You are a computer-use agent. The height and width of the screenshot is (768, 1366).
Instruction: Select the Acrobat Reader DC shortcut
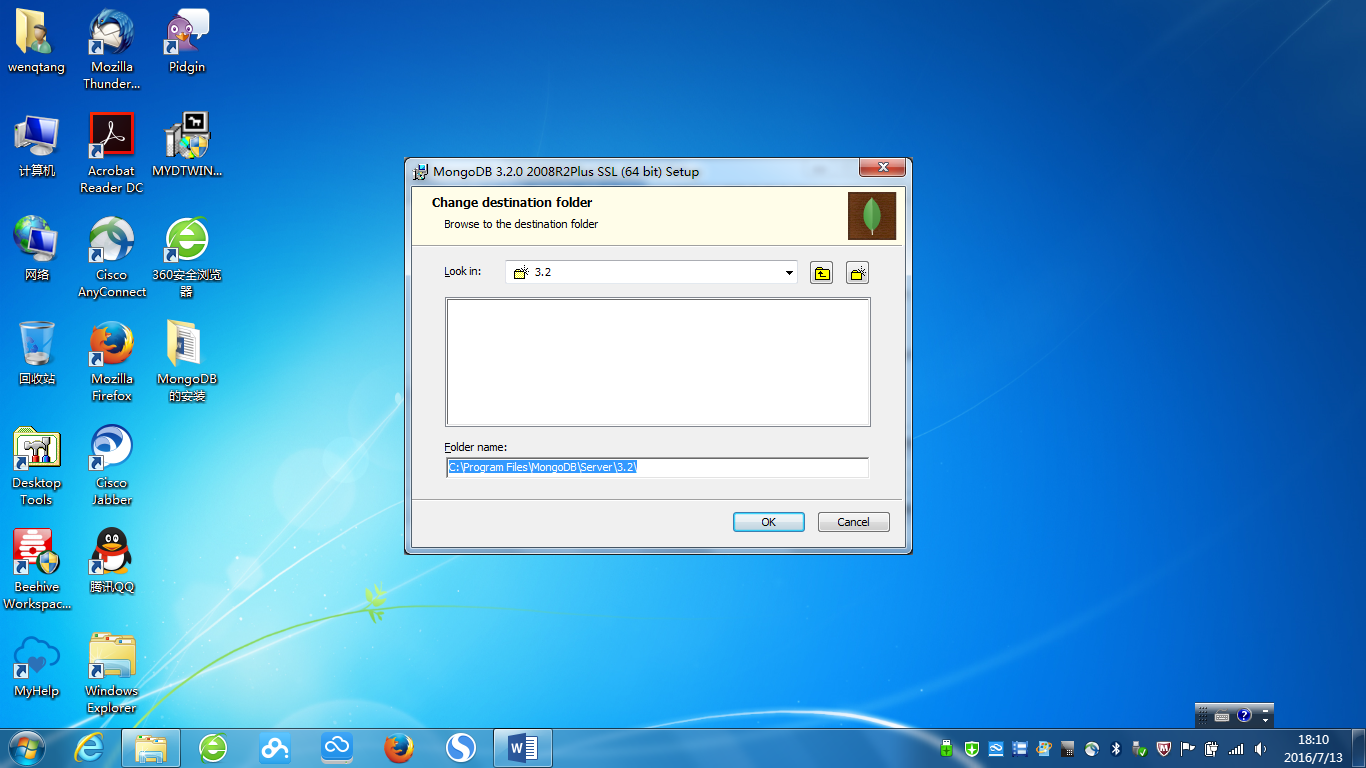(112, 154)
